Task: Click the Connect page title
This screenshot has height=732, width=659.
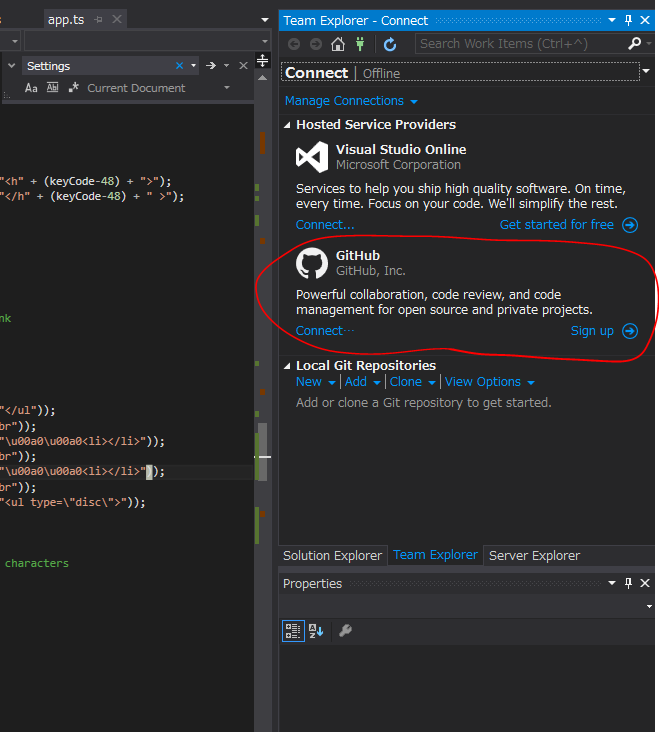Action: pos(316,73)
